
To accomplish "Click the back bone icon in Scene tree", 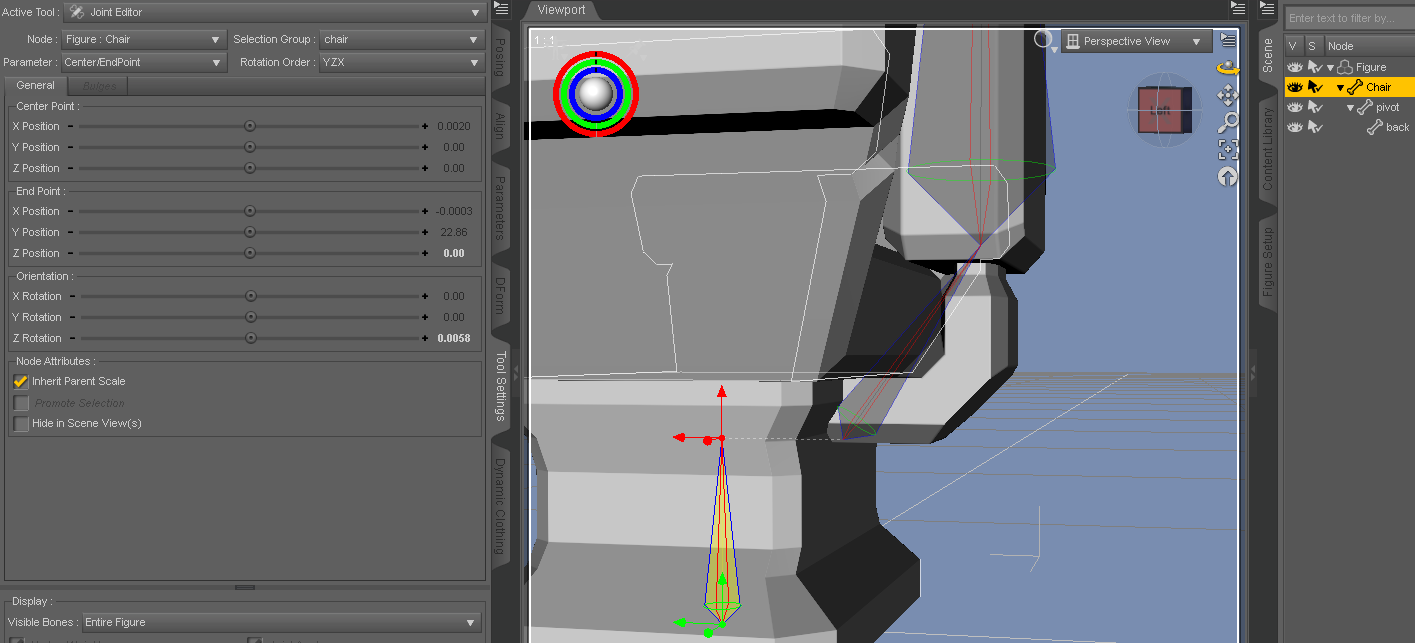I will click(1375, 127).
